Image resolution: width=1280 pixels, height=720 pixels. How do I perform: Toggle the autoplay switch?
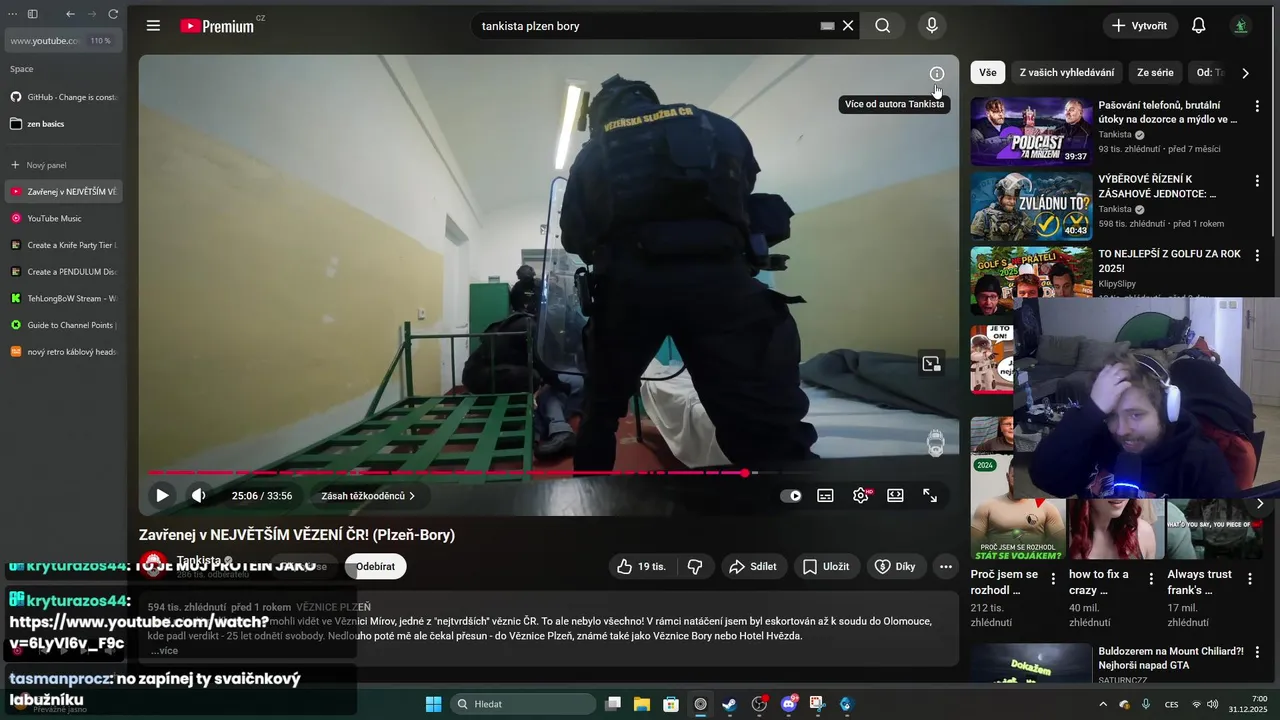point(791,495)
